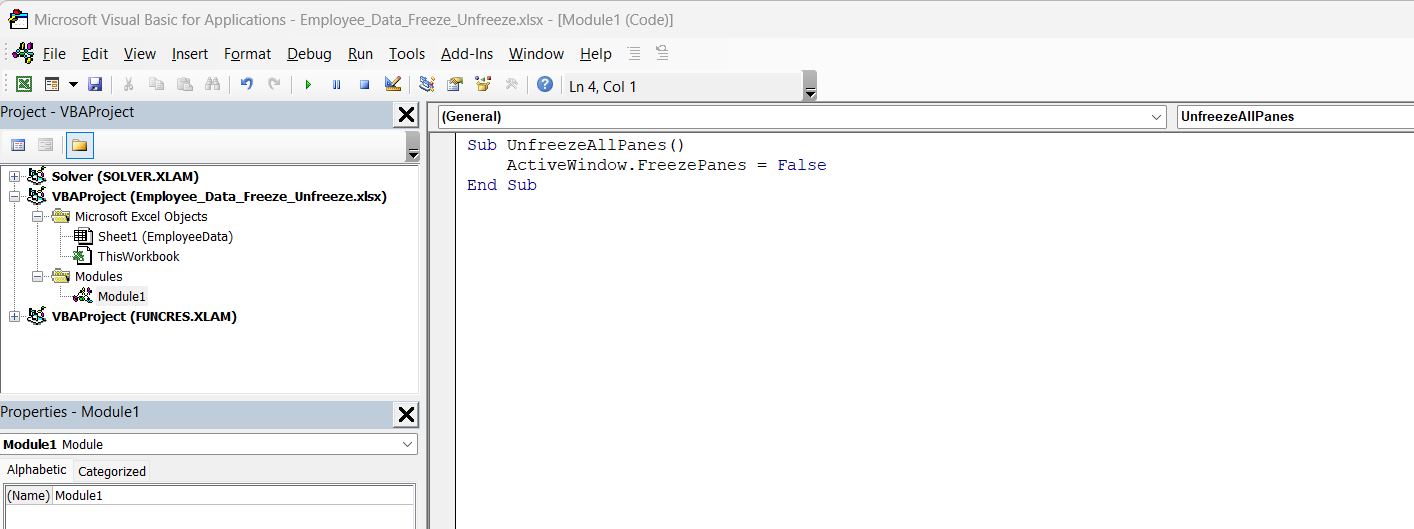This screenshot has height=529, width=1414.
Task: Click the Break pause icon
Action: click(x=336, y=85)
